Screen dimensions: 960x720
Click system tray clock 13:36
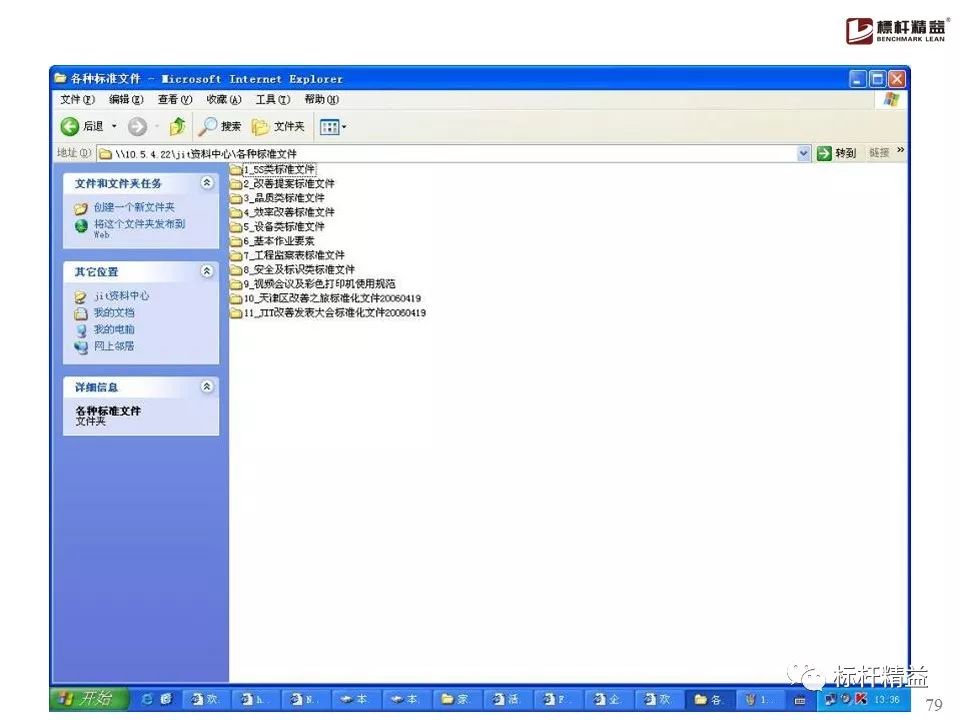pyautogui.click(x=887, y=699)
